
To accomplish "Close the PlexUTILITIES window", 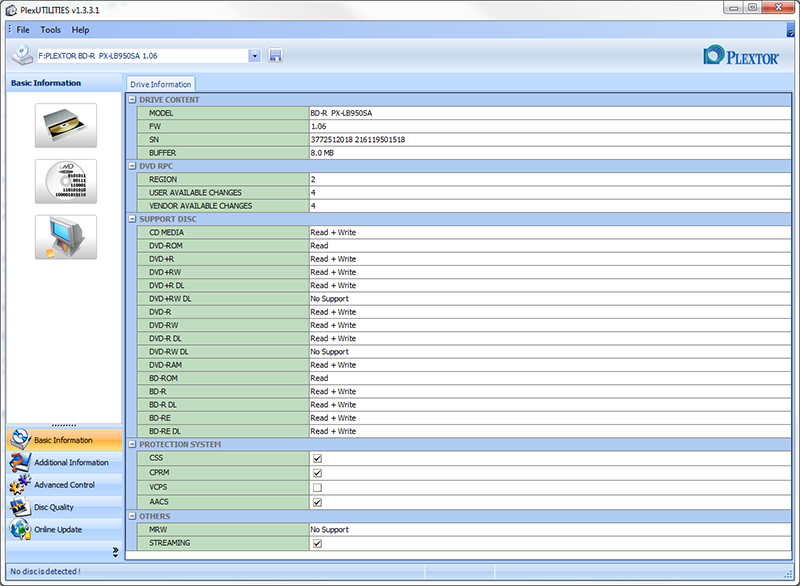I will coord(779,8).
